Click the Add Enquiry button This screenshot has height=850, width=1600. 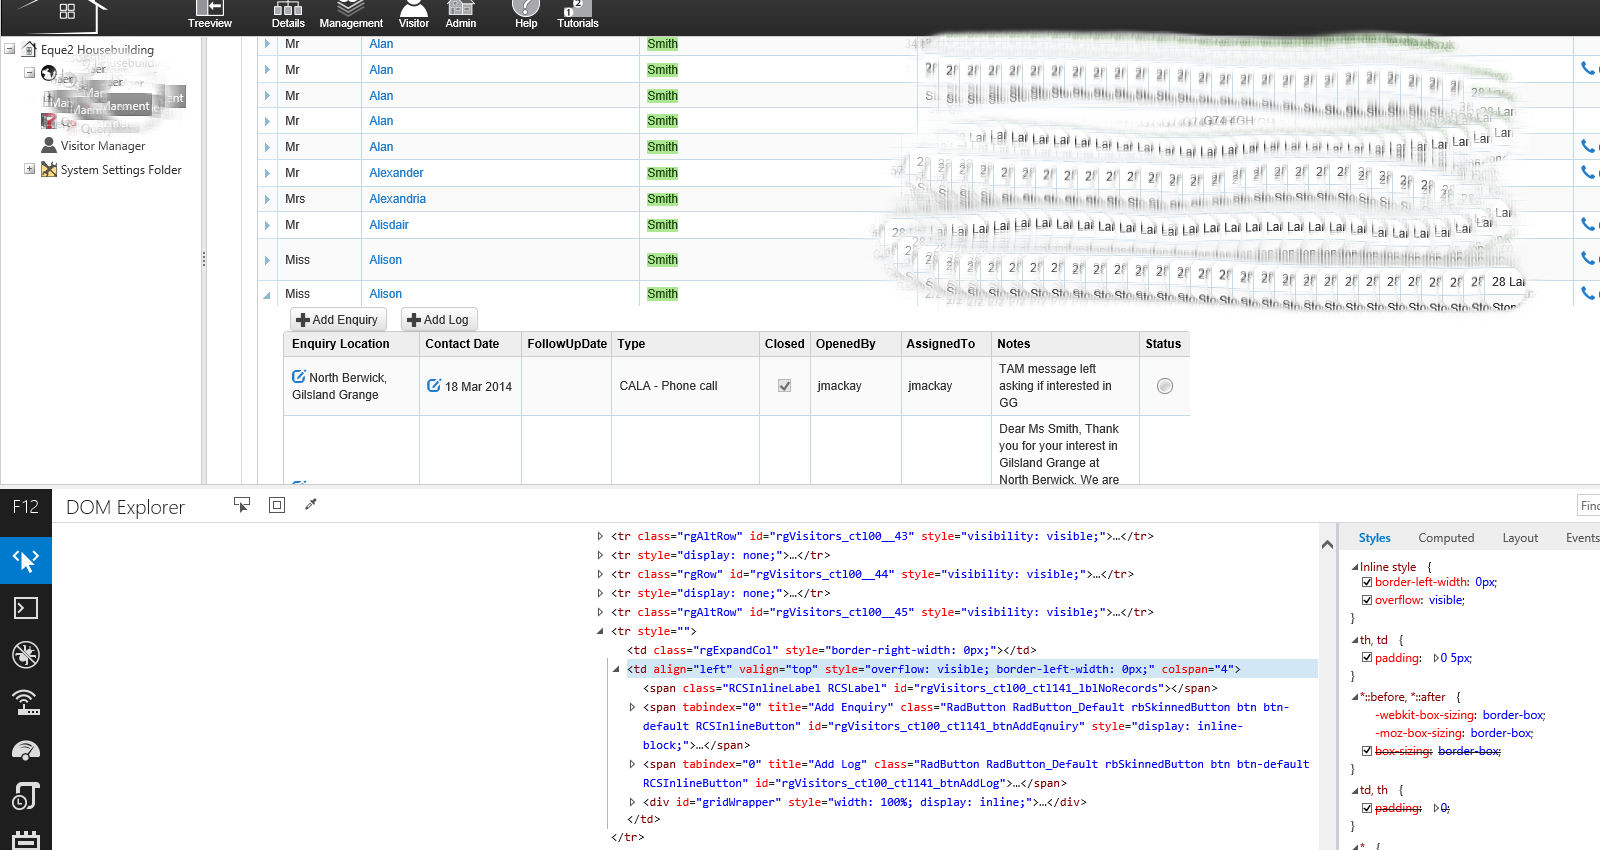pyautogui.click(x=337, y=320)
